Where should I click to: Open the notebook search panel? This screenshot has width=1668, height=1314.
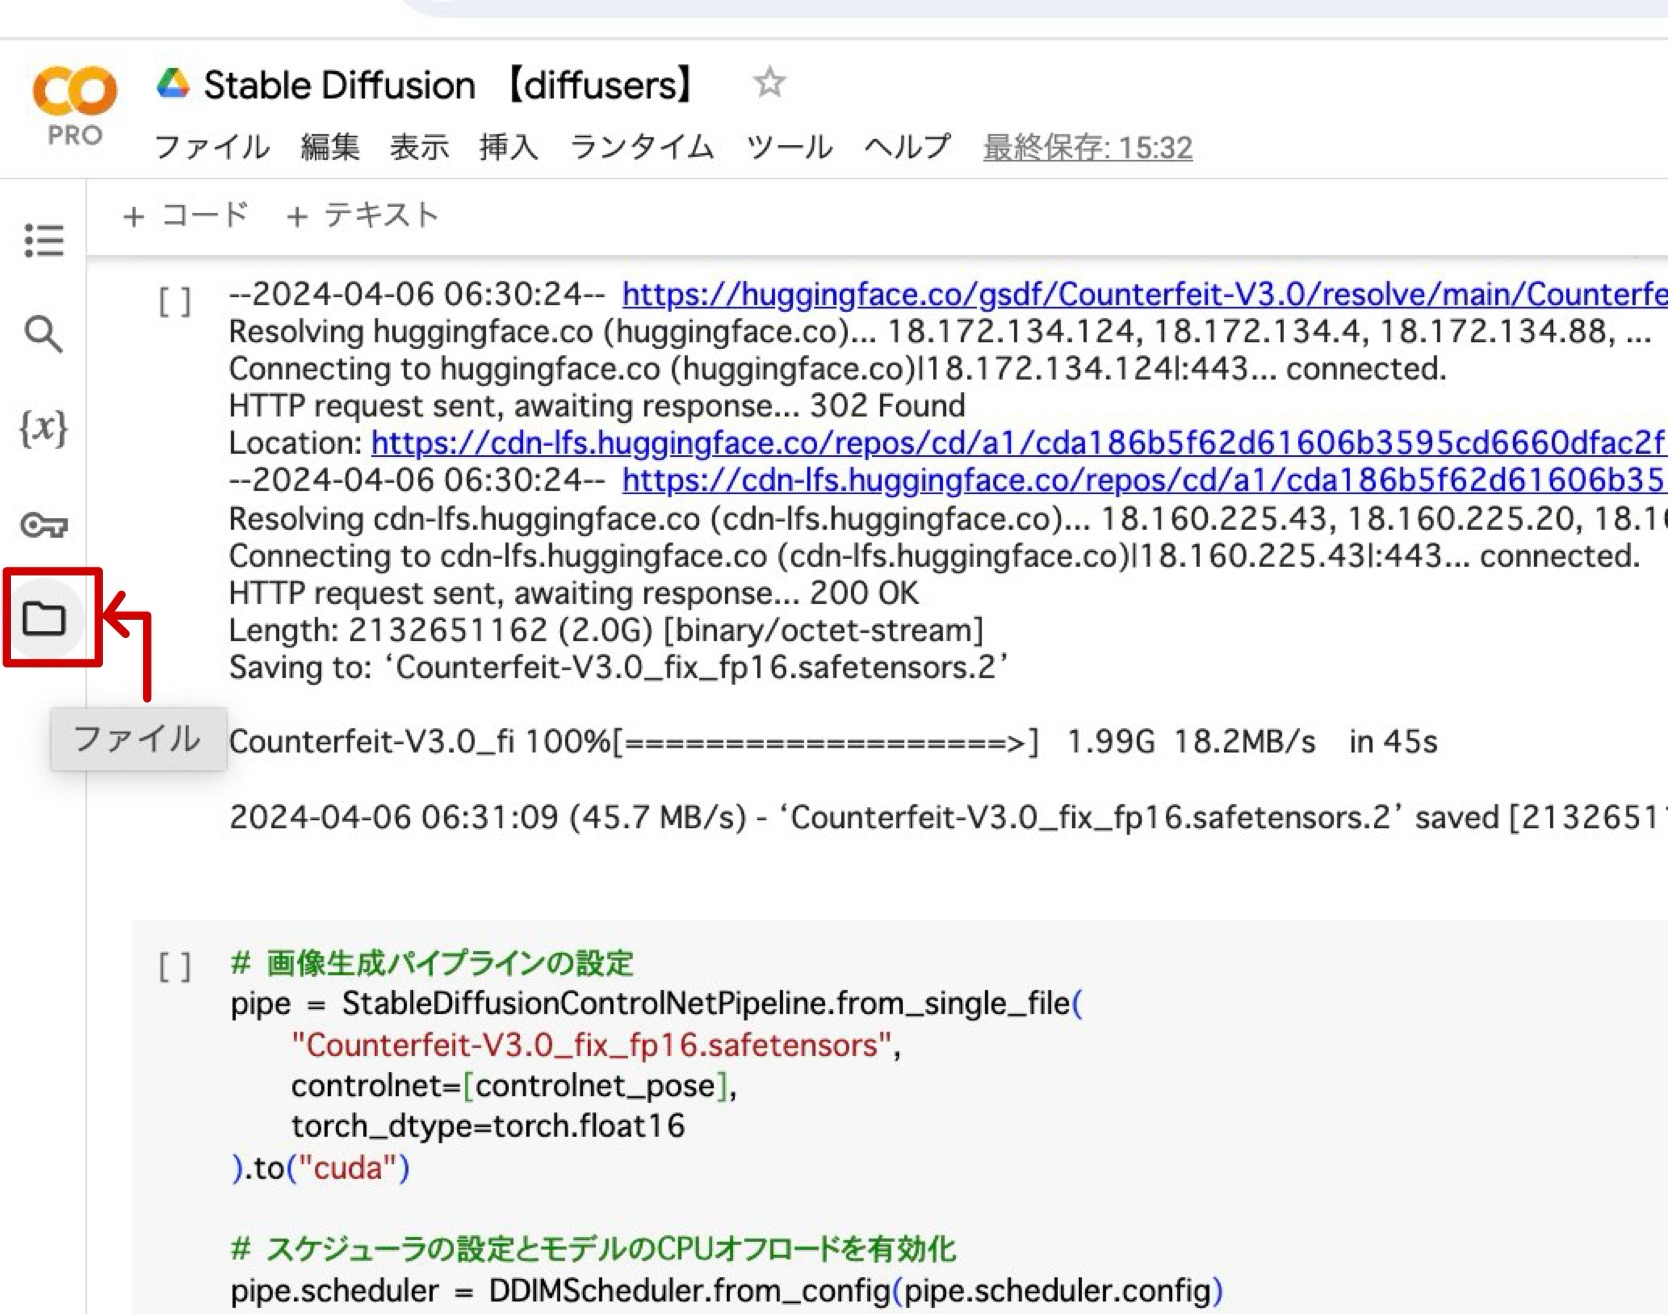(43, 334)
